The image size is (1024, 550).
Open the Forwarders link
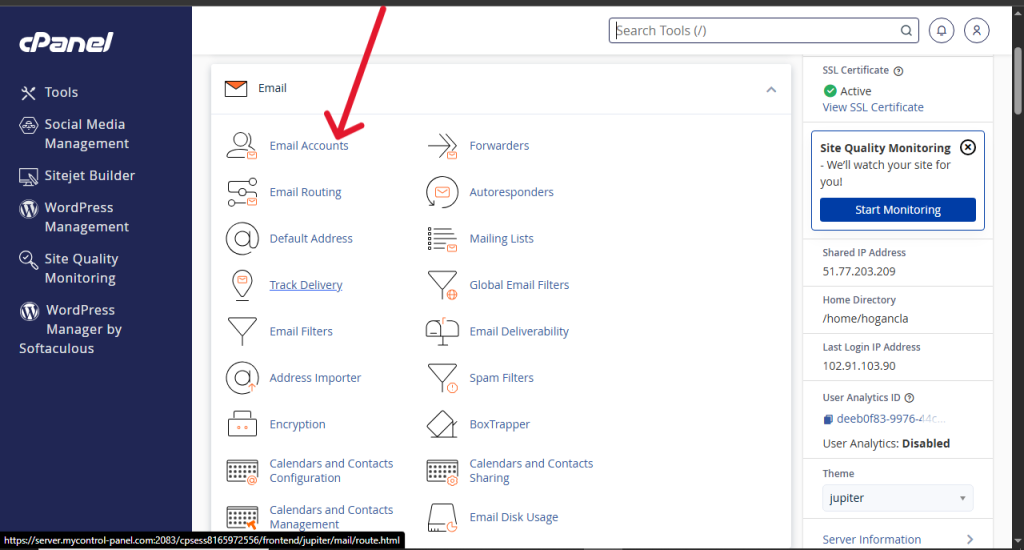tap(499, 146)
